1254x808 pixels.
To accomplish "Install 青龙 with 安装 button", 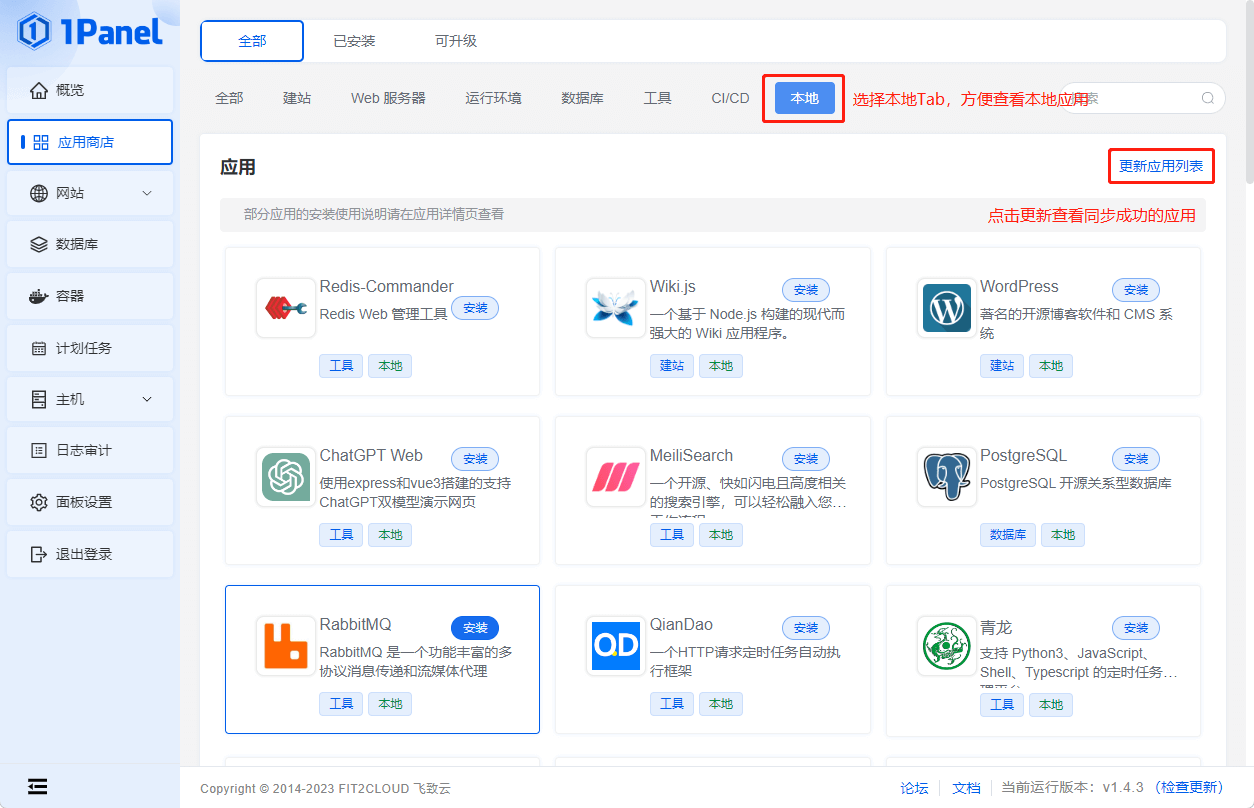I will 1136,628.
